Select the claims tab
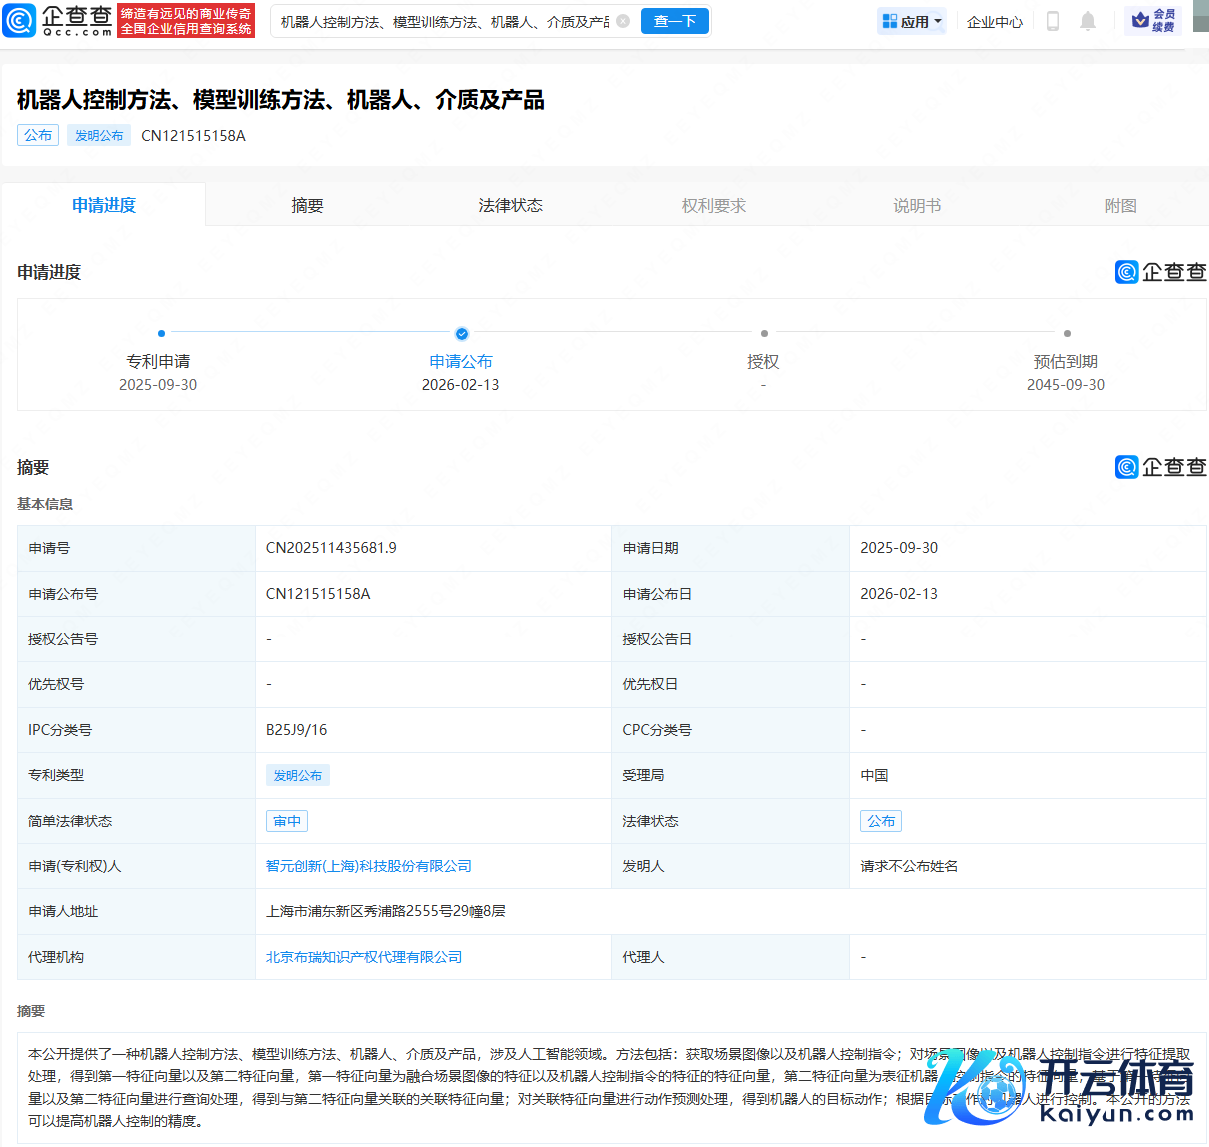1209x1147 pixels. tap(713, 205)
